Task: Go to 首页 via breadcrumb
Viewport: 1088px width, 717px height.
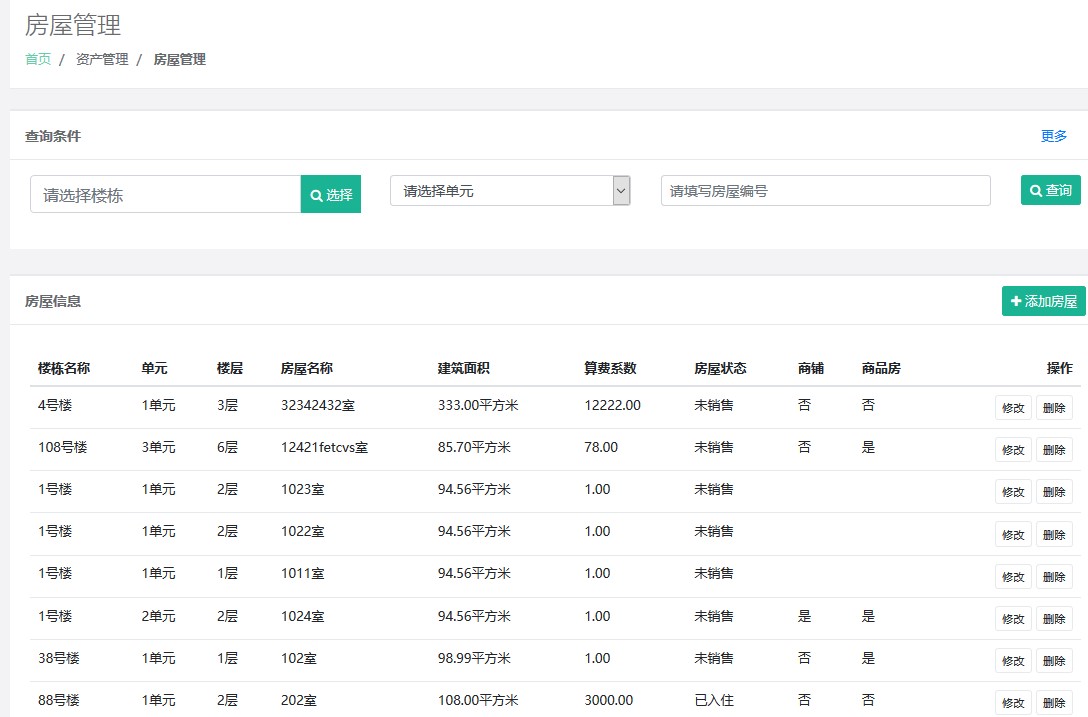Action: pyautogui.click(x=38, y=59)
